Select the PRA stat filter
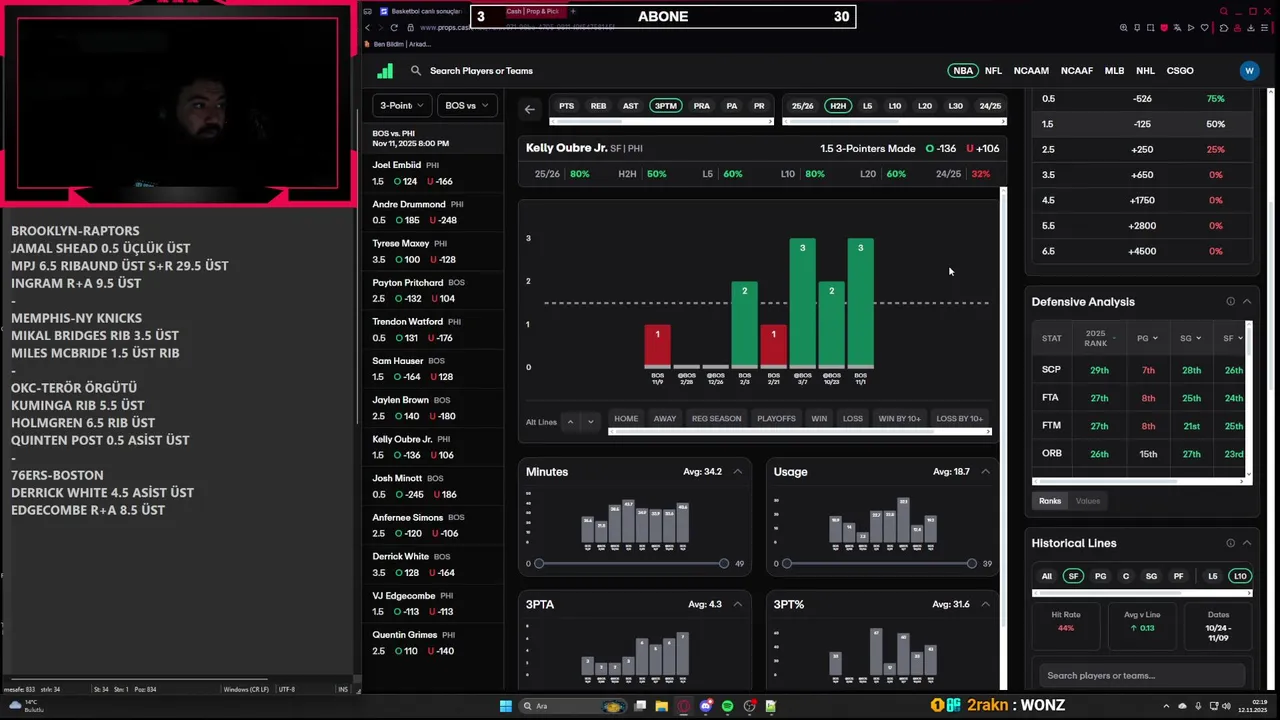1280x720 pixels. [x=702, y=106]
